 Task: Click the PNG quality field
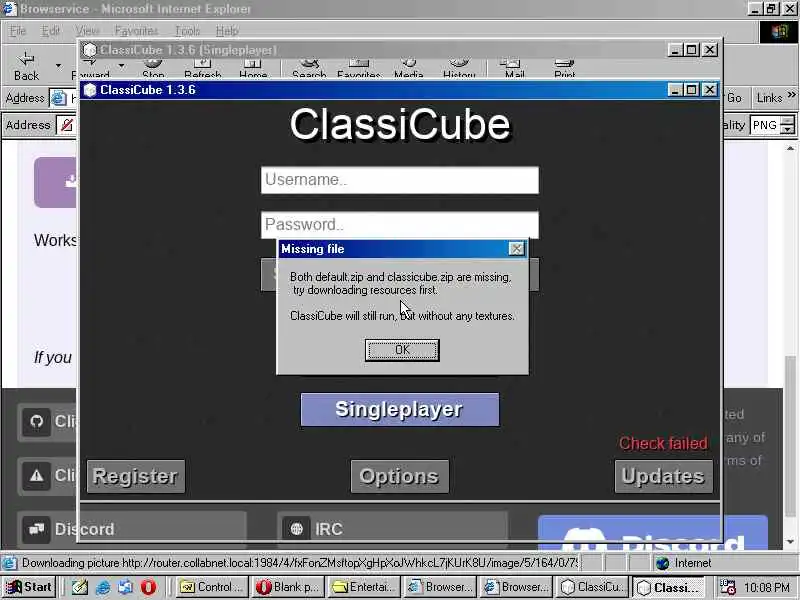tap(765, 125)
